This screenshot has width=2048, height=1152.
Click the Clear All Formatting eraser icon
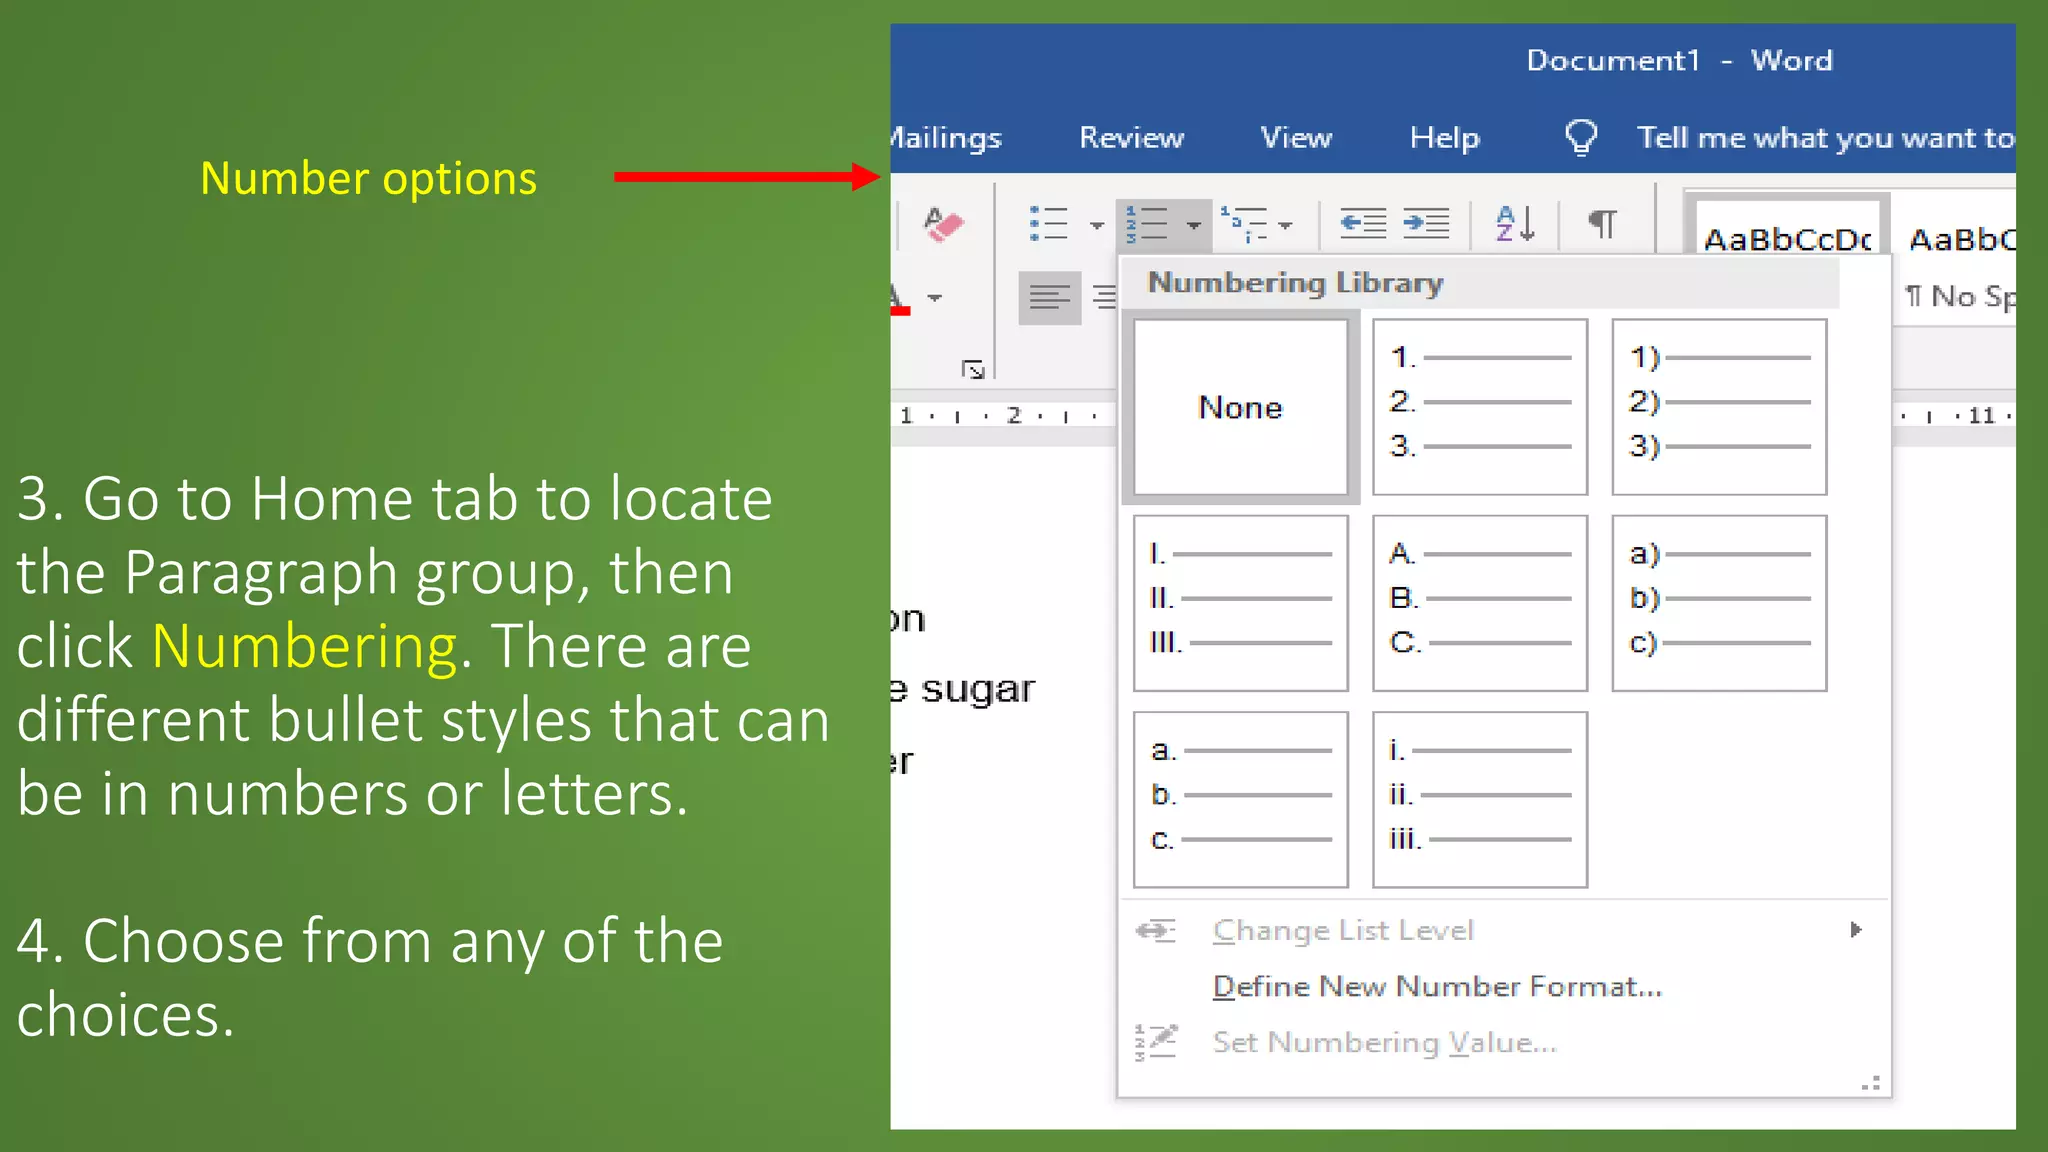[942, 224]
